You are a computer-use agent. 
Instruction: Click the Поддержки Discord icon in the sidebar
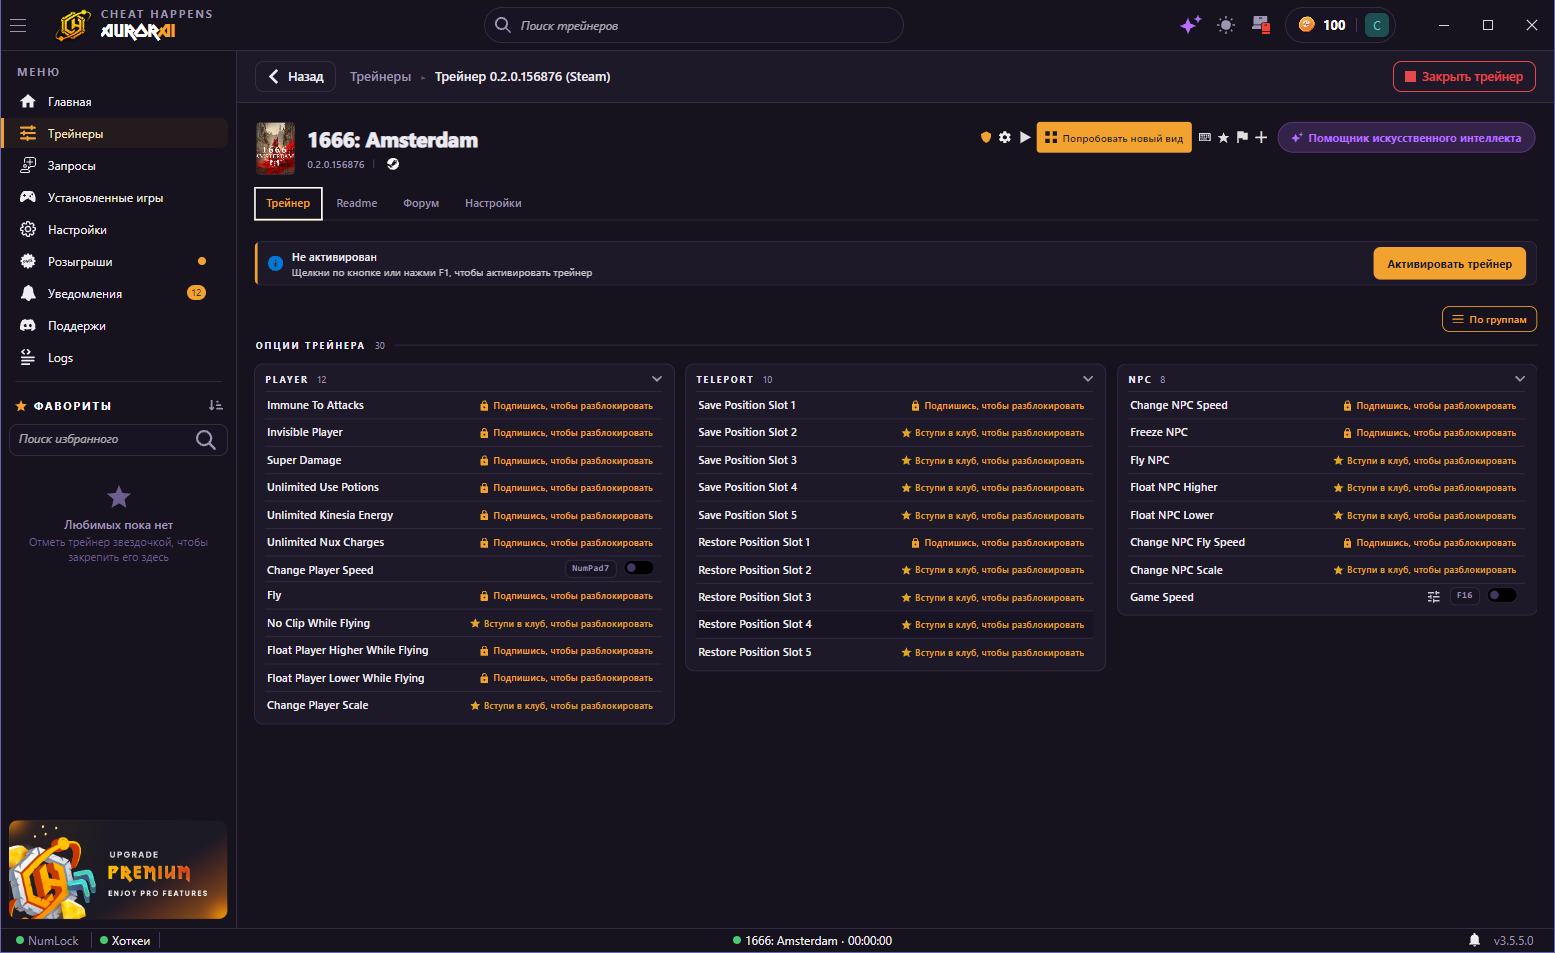pos(28,326)
